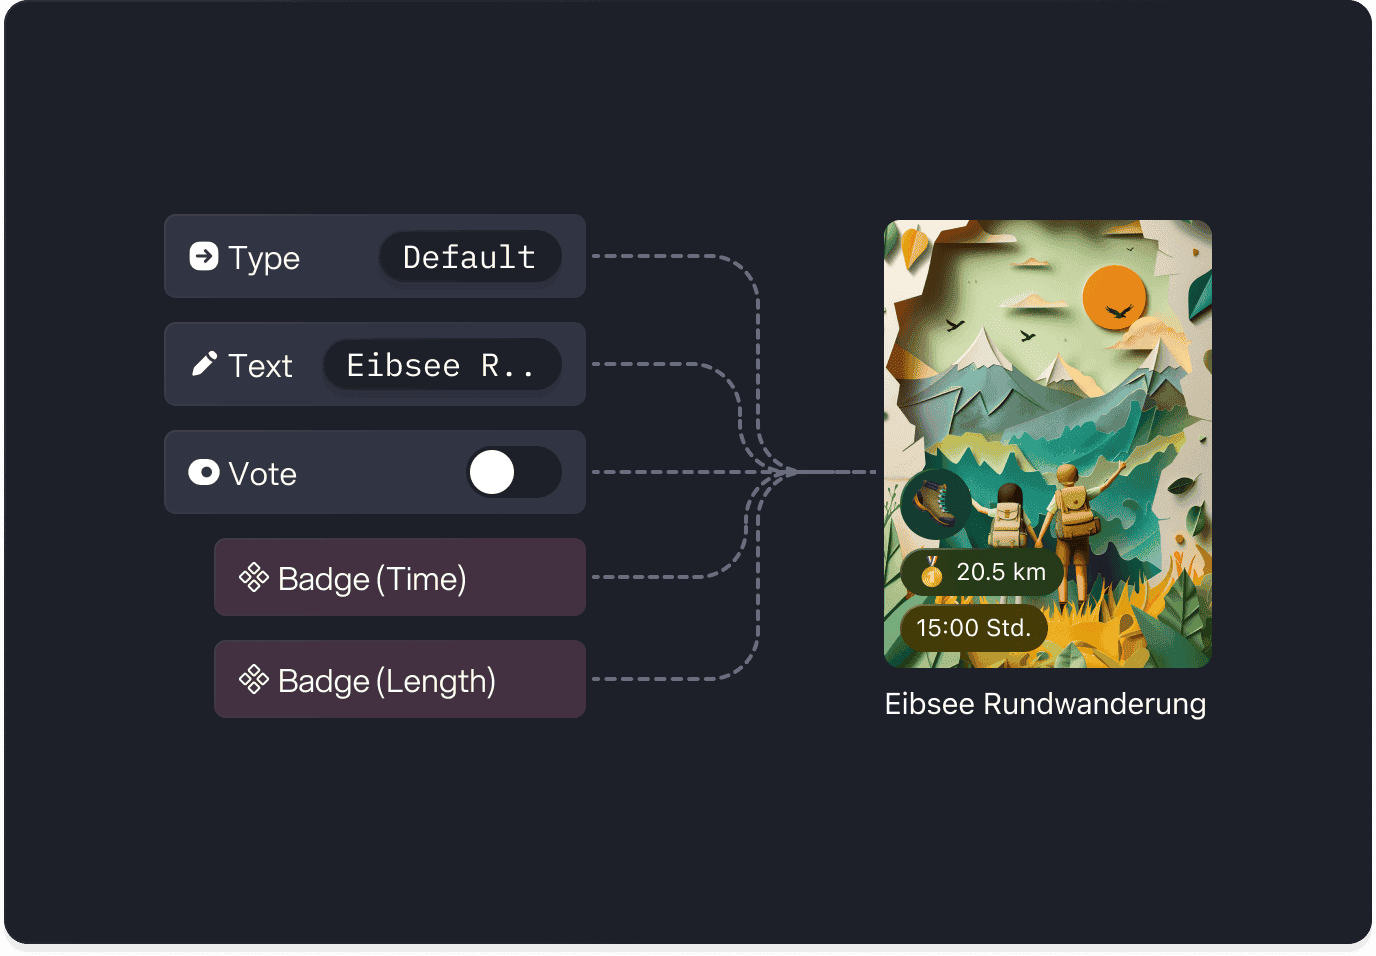Open the Eibsee Rundwanderung title link
This screenshot has height=956, width=1376.
tap(1045, 704)
